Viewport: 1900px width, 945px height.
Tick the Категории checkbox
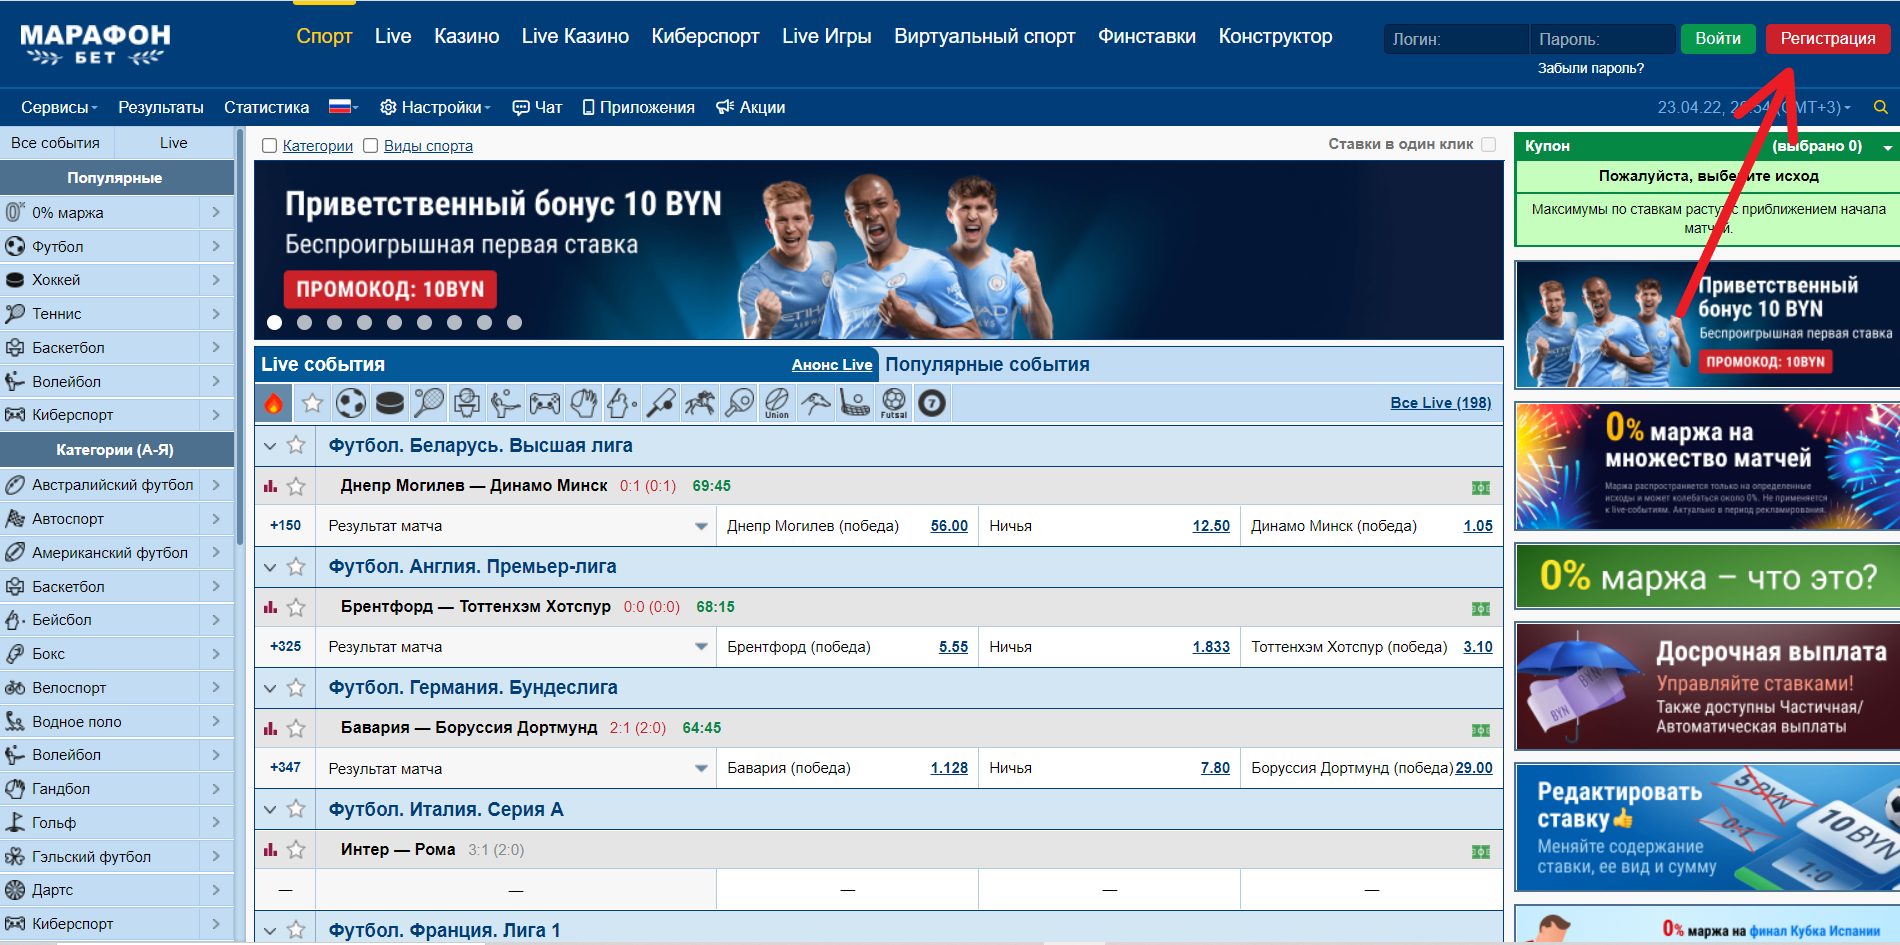tap(269, 146)
